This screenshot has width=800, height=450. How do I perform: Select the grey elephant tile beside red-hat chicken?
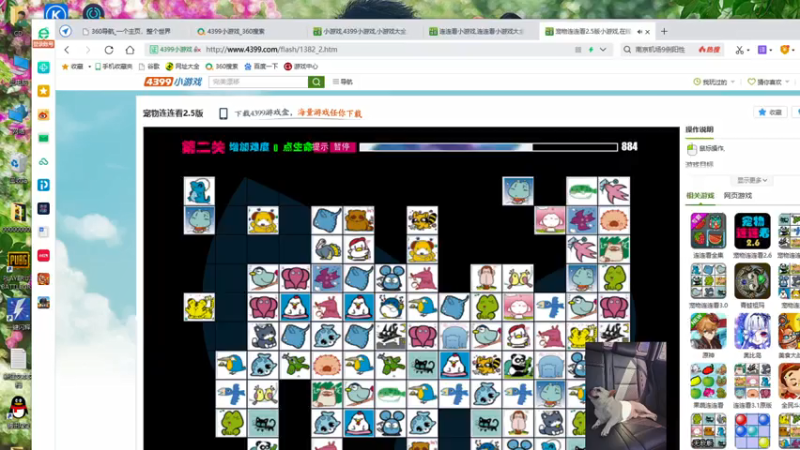point(454,336)
